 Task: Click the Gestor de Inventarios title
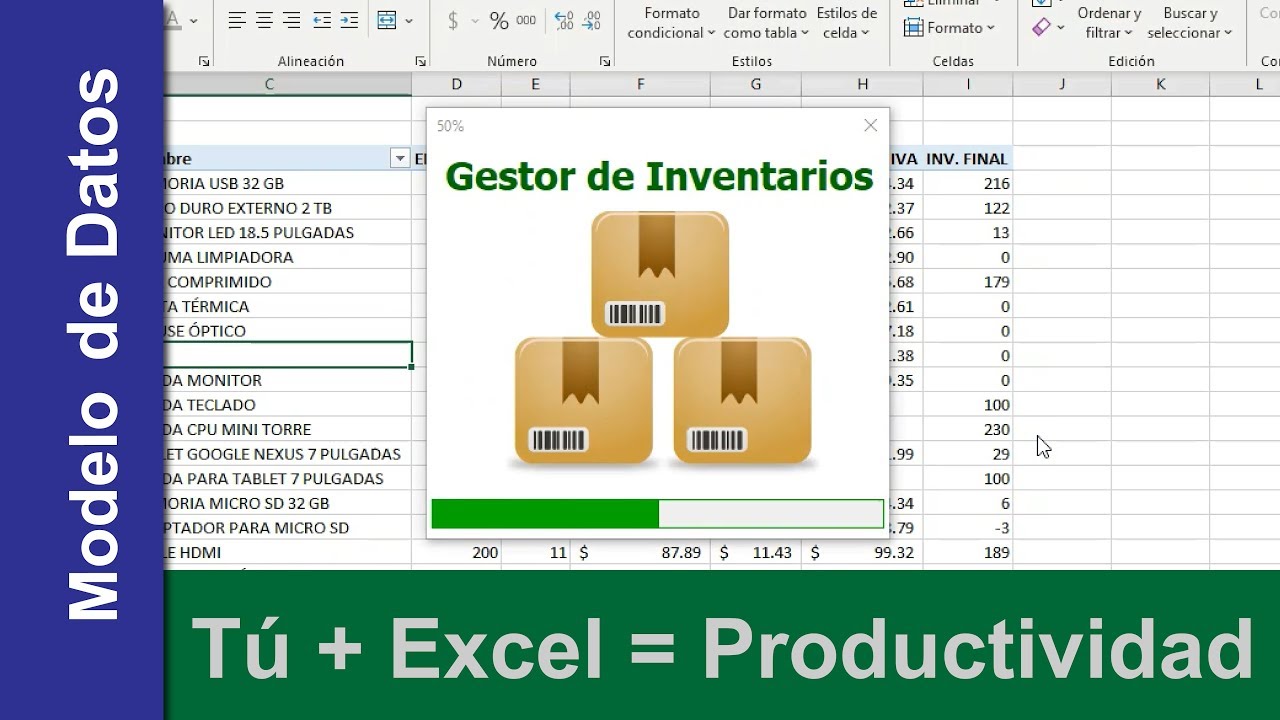tap(659, 176)
